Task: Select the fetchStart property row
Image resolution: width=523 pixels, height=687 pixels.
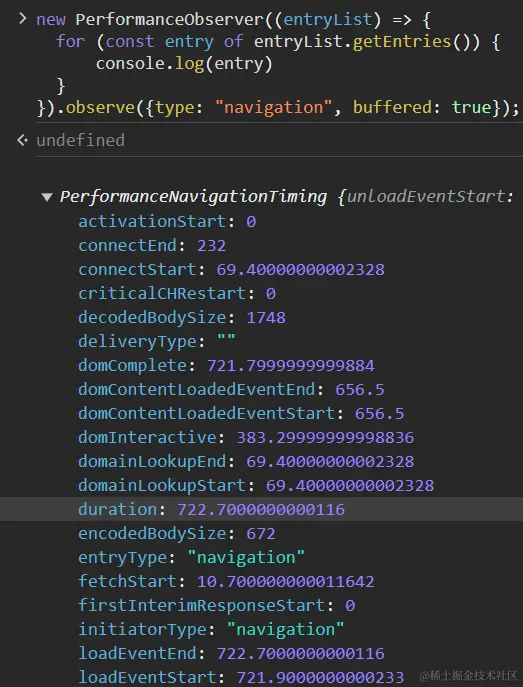Action: pos(226,581)
